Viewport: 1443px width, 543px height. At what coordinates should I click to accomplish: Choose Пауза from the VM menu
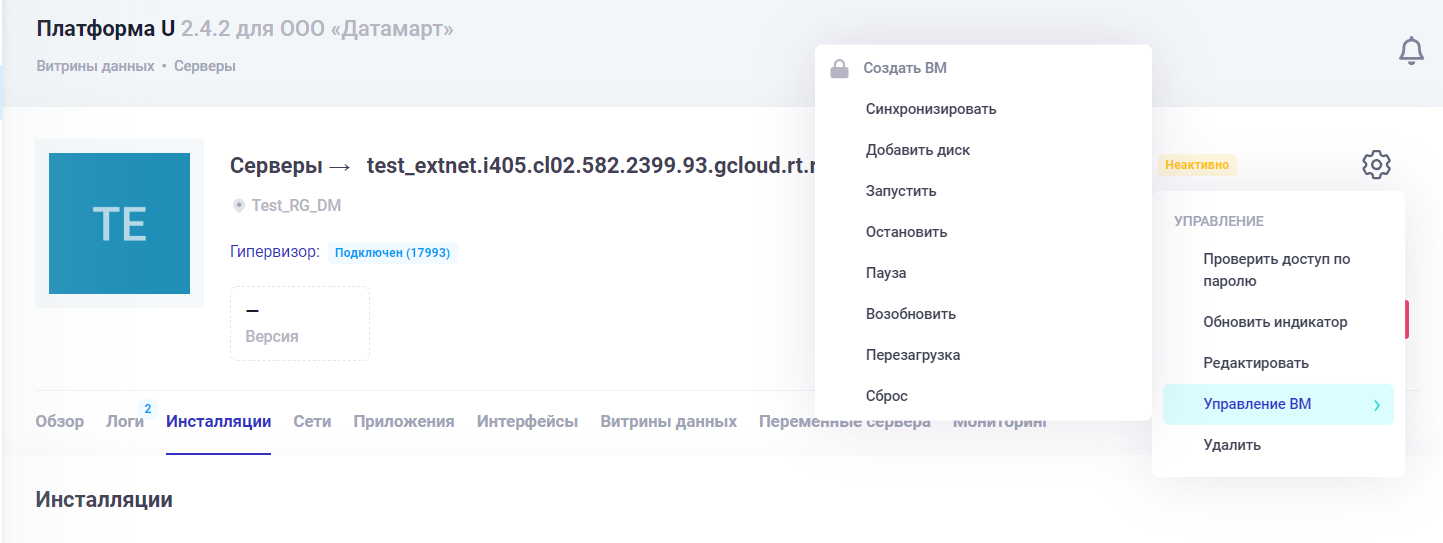885,273
